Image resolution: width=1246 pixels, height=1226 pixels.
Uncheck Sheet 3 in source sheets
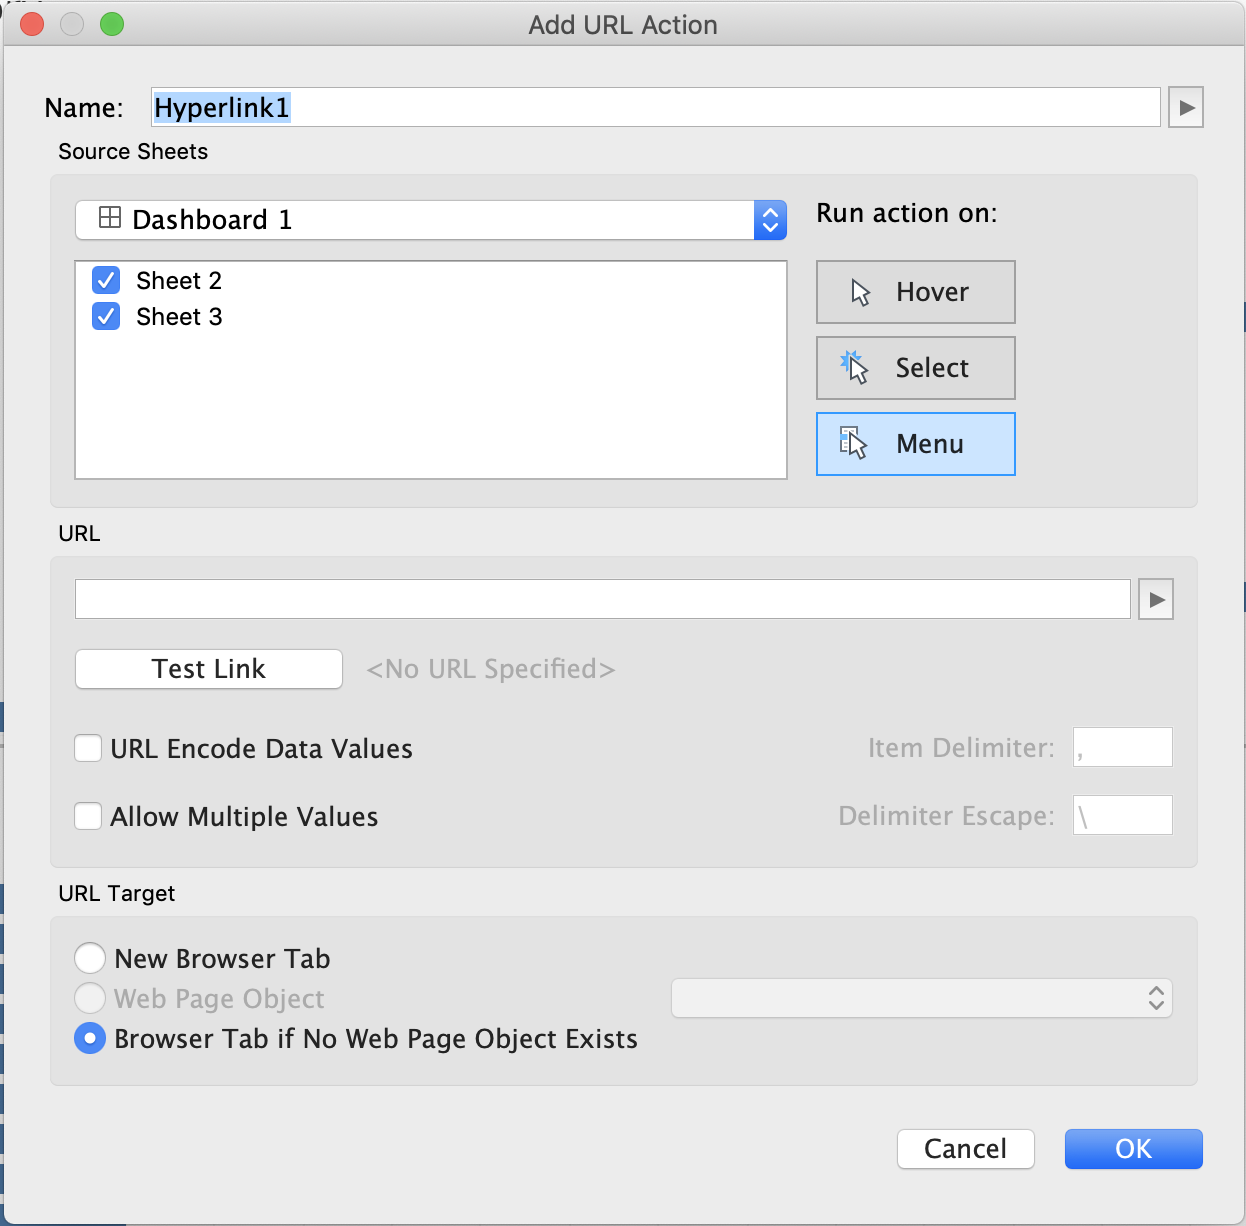pyautogui.click(x=106, y=317)
